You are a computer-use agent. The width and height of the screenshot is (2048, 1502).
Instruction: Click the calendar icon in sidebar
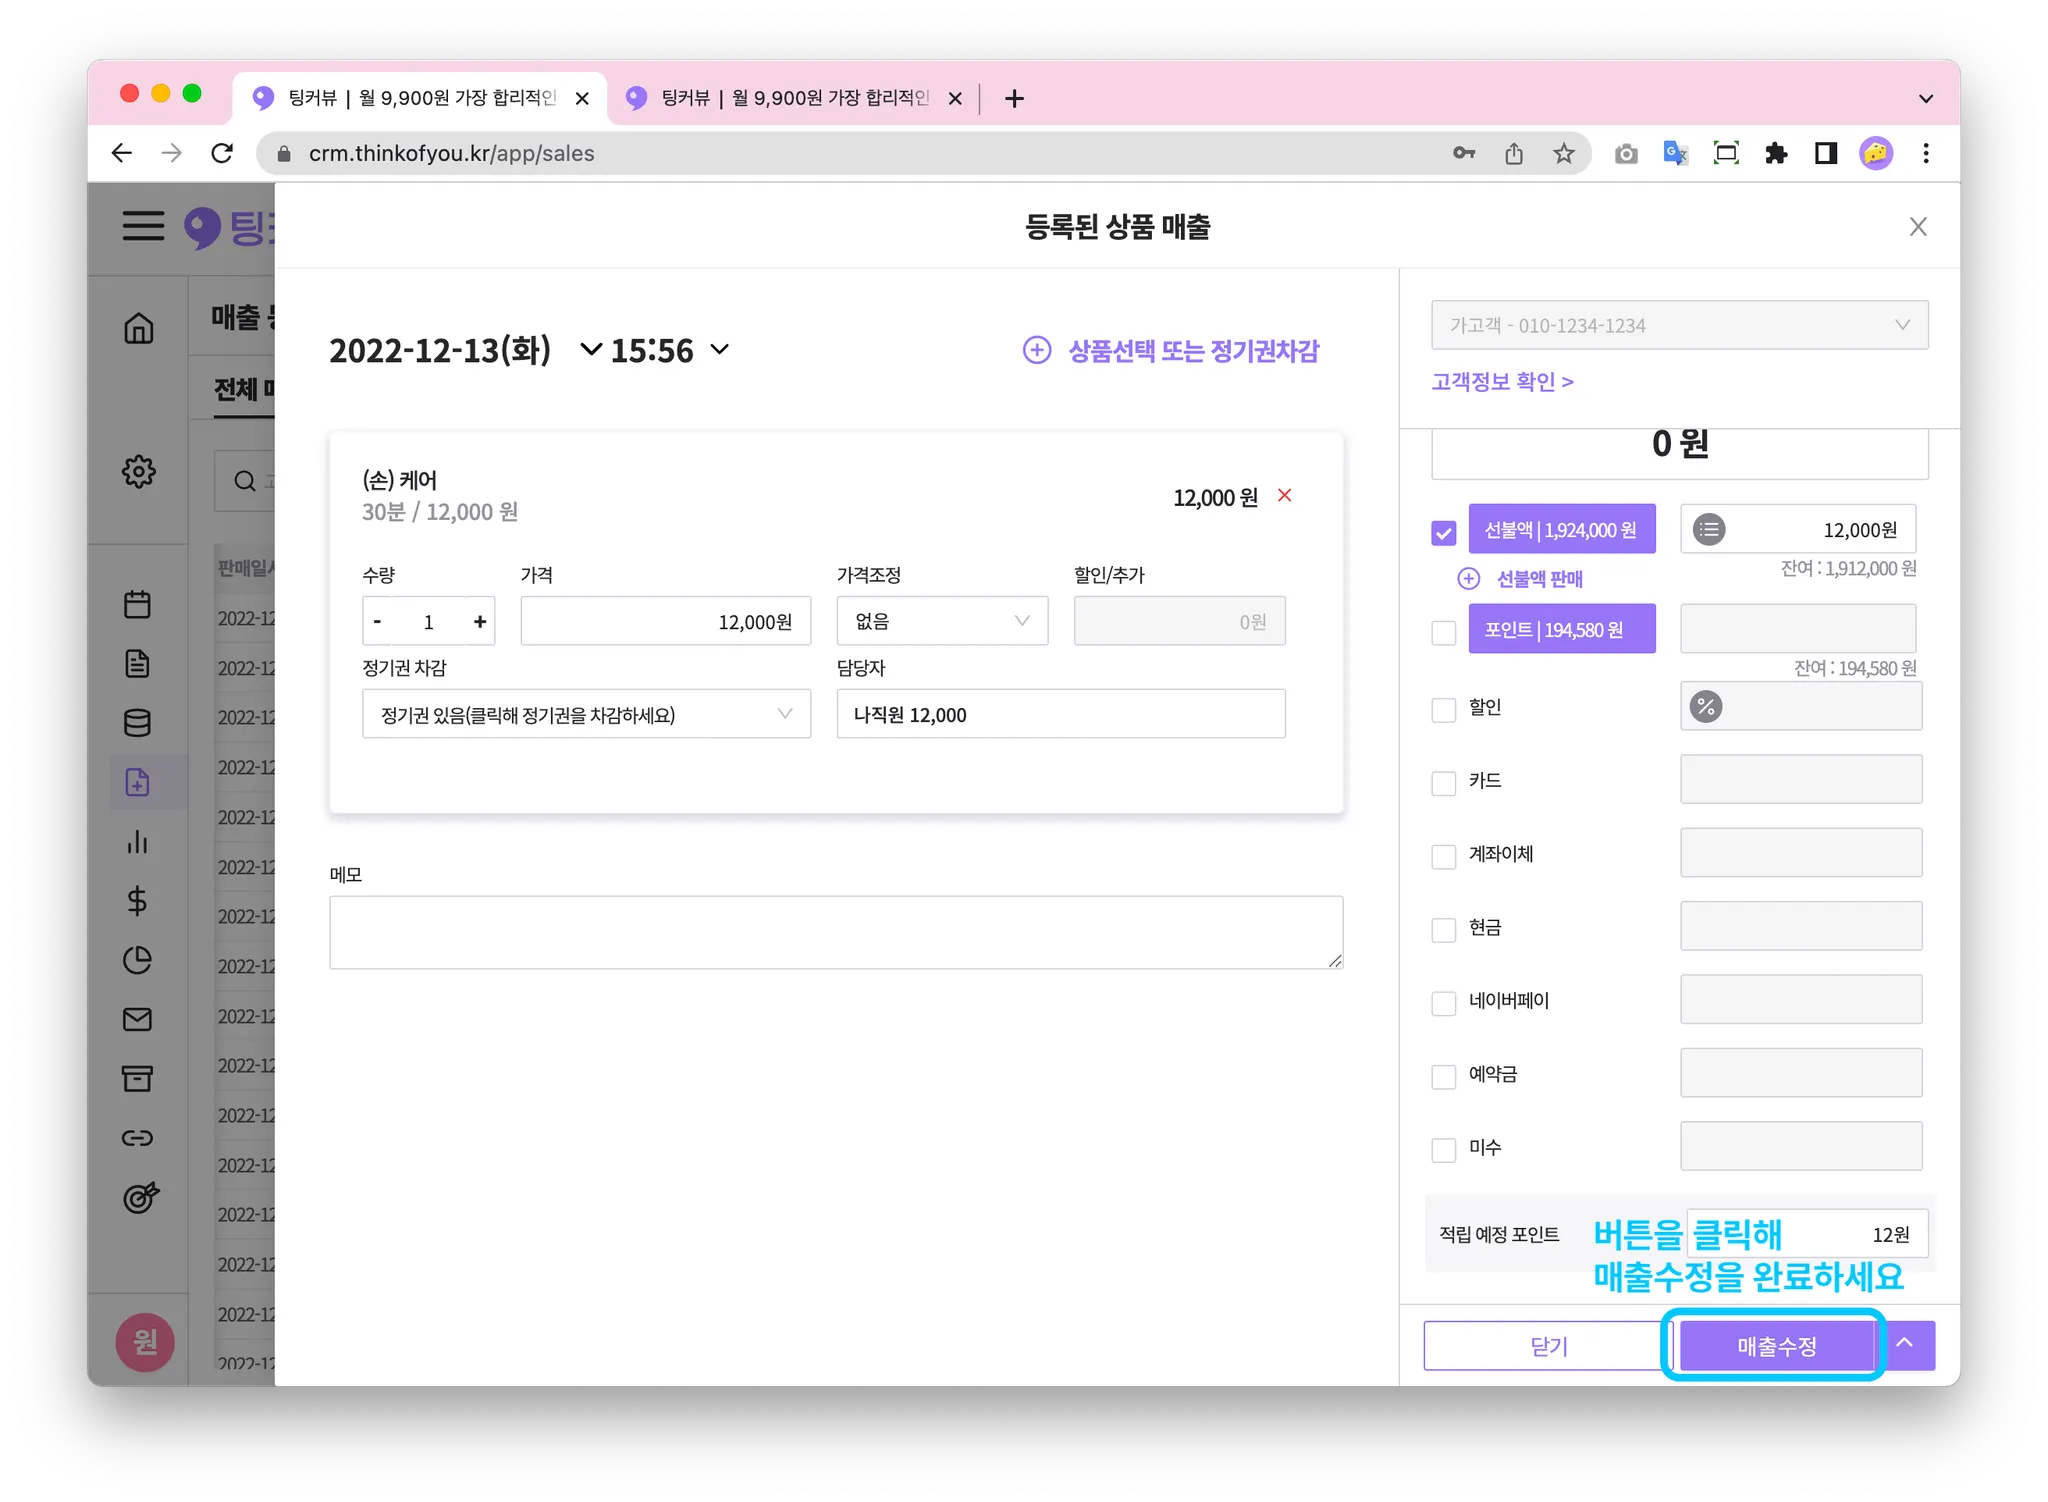coord(138,604)
